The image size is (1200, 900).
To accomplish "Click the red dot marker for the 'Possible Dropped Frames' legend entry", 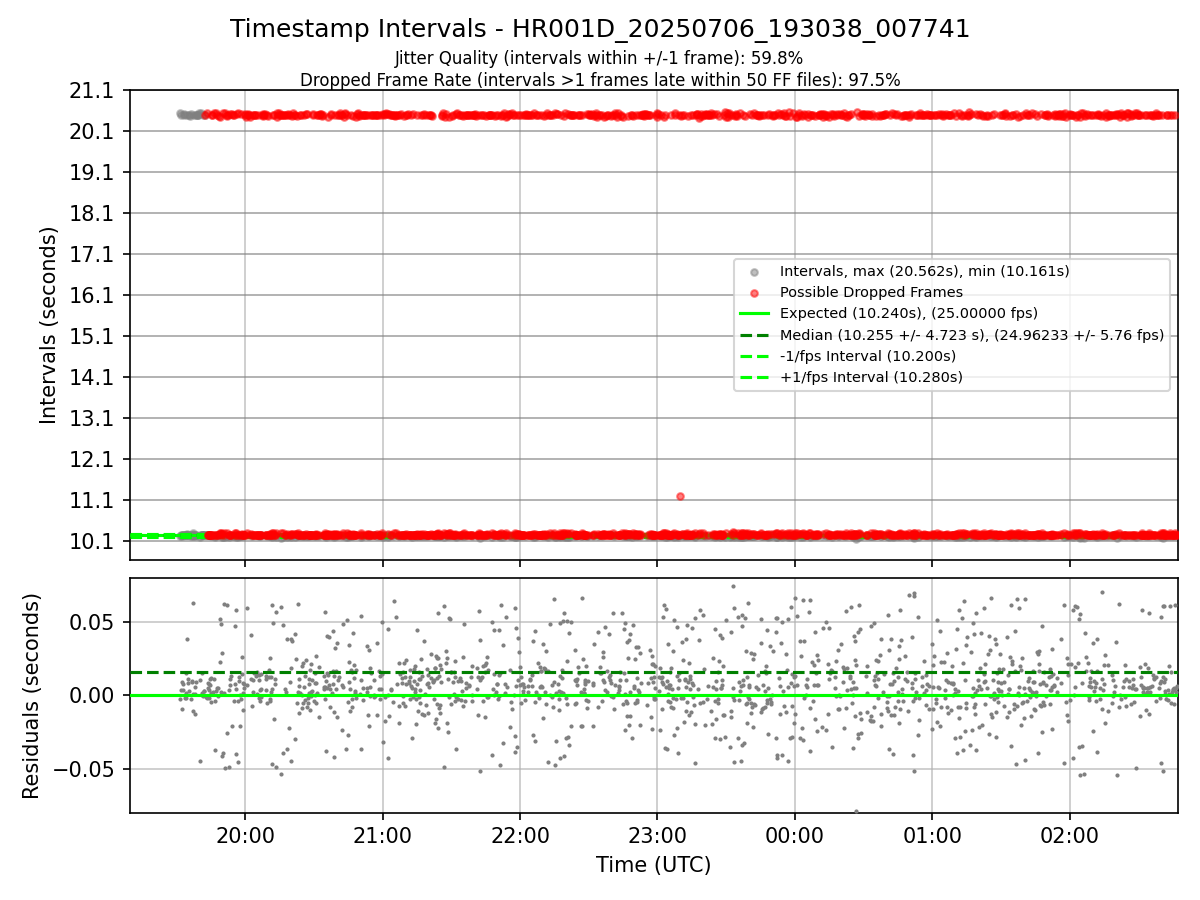I will pyautogui.click(x=754, y=293).
